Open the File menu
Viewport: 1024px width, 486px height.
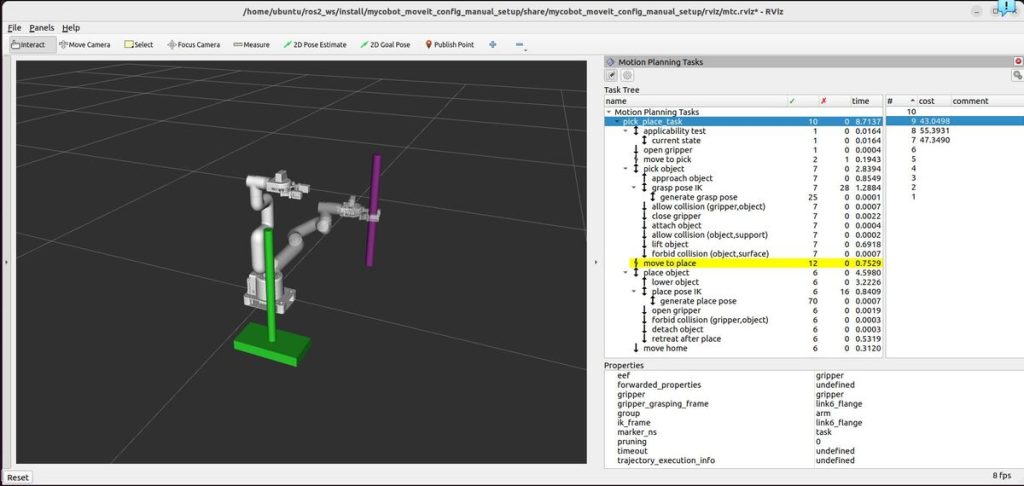[14, 28]
